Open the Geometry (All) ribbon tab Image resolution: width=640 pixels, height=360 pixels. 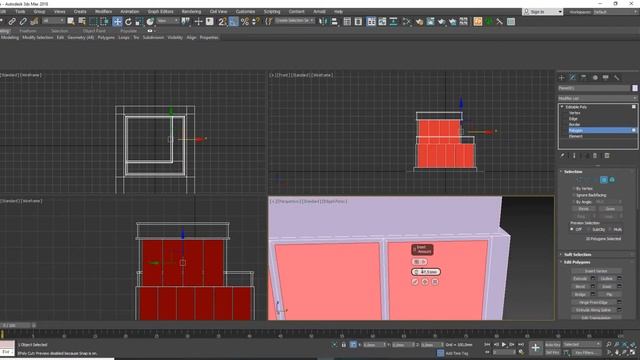pyautogui.click(x=80, y=37)
